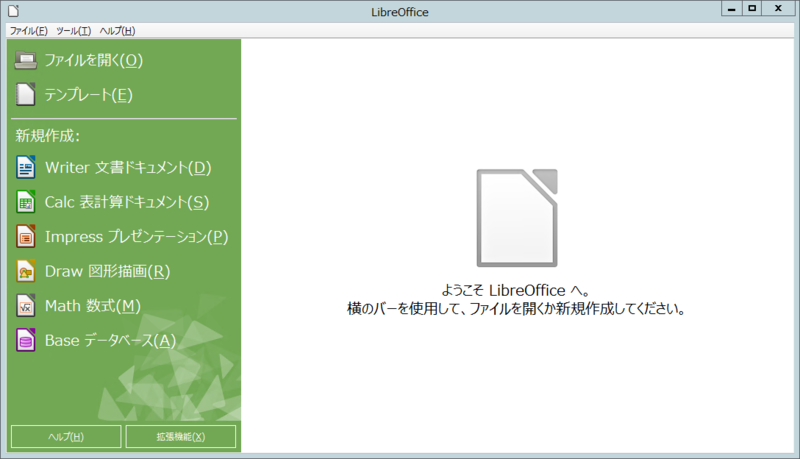Screen dimensions: 800x459
Task: Start a new Impress プレゼンテーション
Action: coord(137,237)
